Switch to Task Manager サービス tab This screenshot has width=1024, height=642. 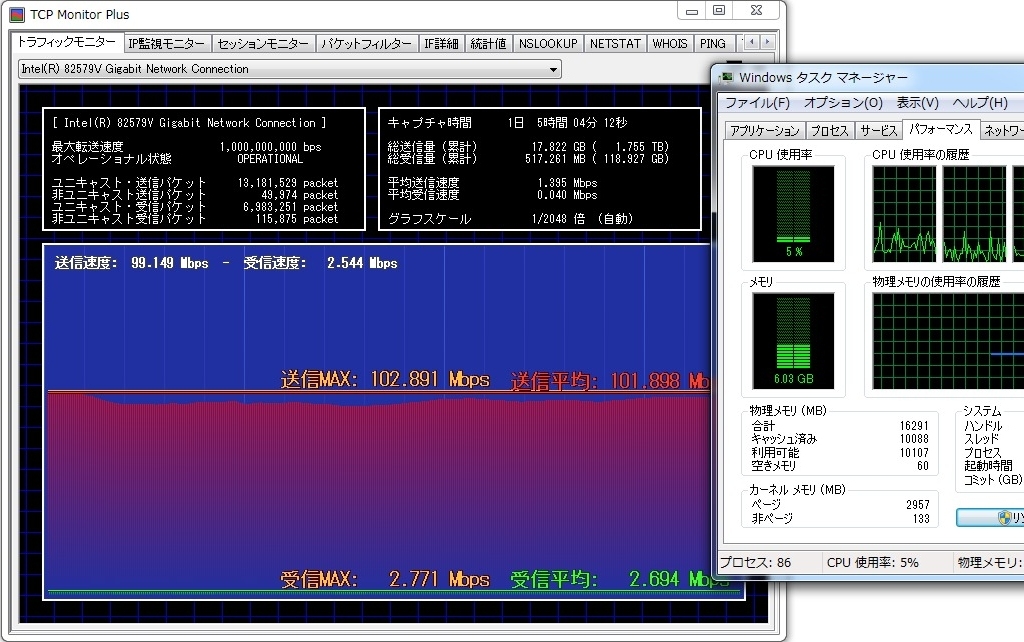tap(878, 131)
